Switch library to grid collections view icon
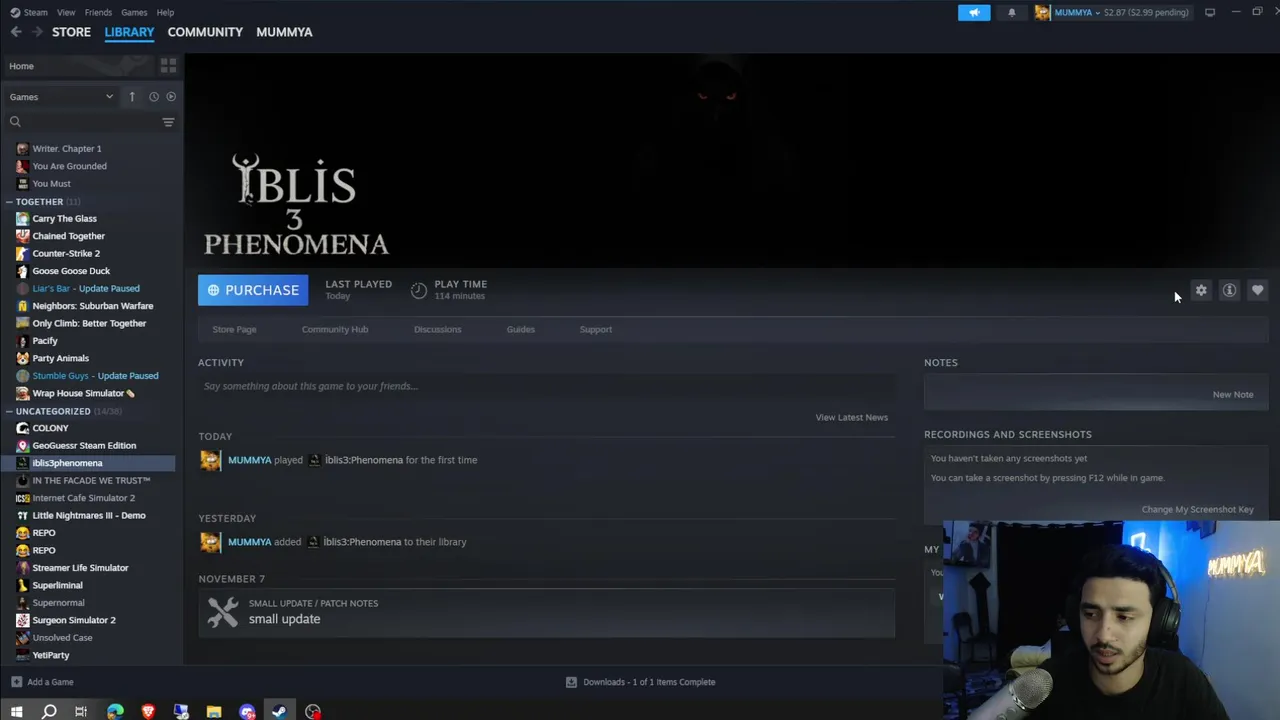This screenshot has height=720, width=1280. point(168,66)
